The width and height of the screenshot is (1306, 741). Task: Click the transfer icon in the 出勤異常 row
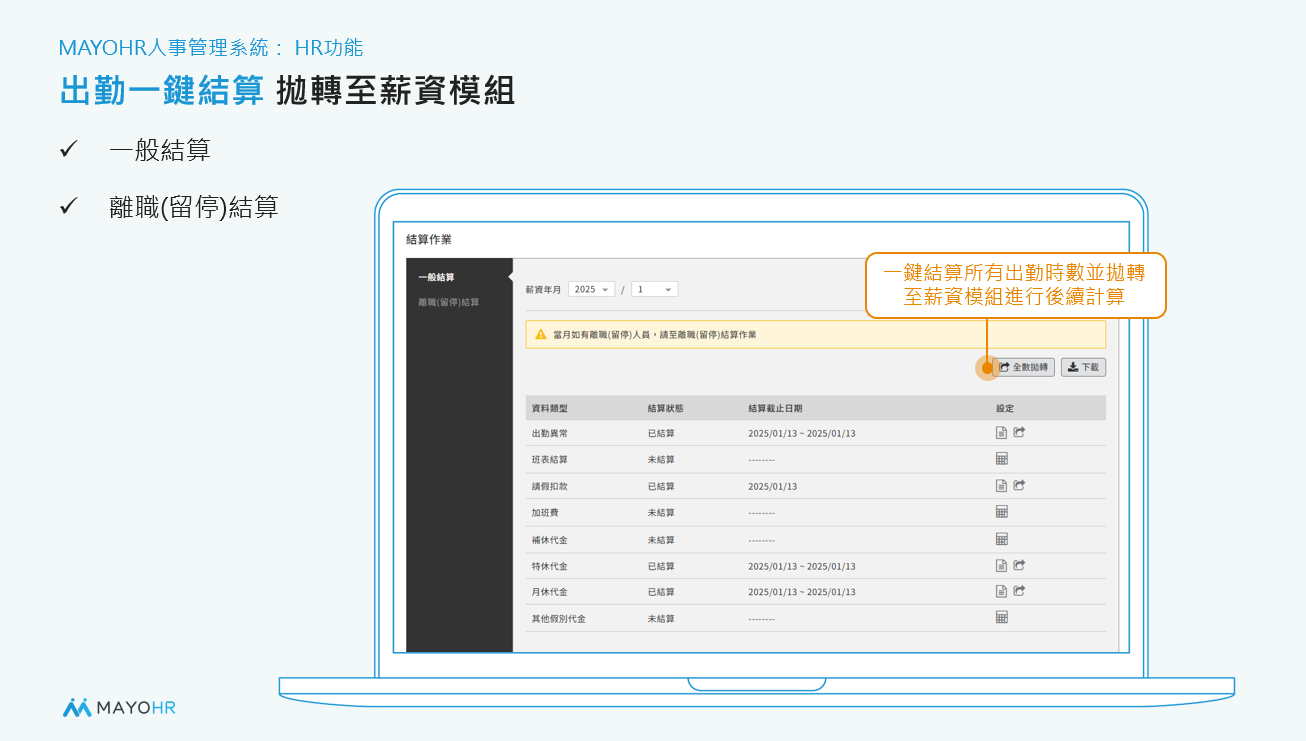pos(1019,433)
